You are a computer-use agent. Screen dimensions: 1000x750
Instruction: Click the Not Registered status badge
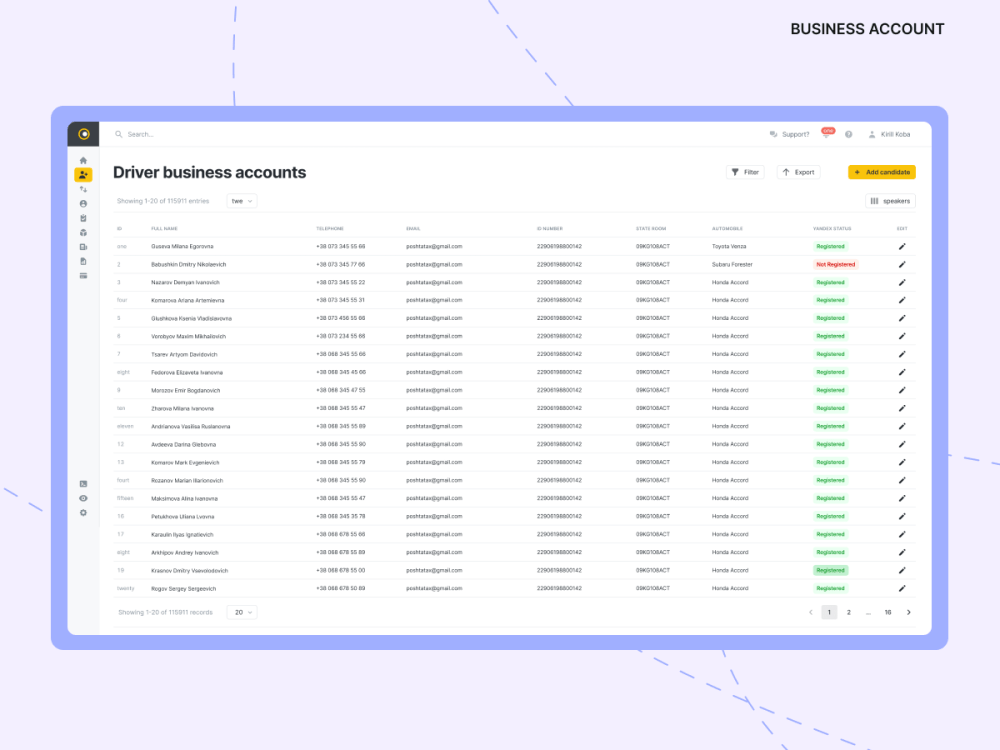point(835,264)
